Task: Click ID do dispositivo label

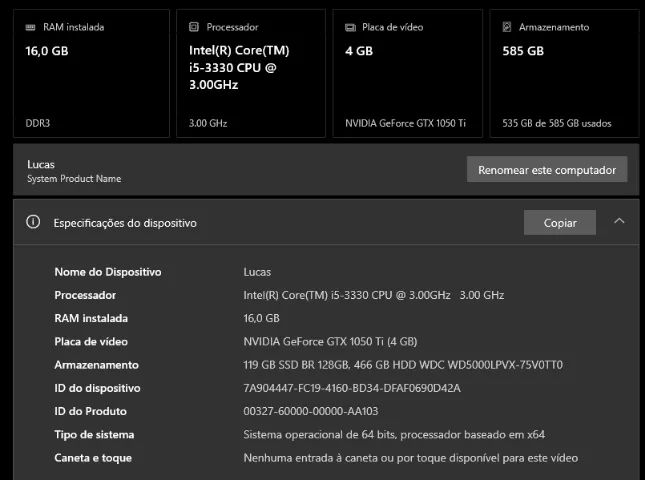Action: click(x=97, y=388)
